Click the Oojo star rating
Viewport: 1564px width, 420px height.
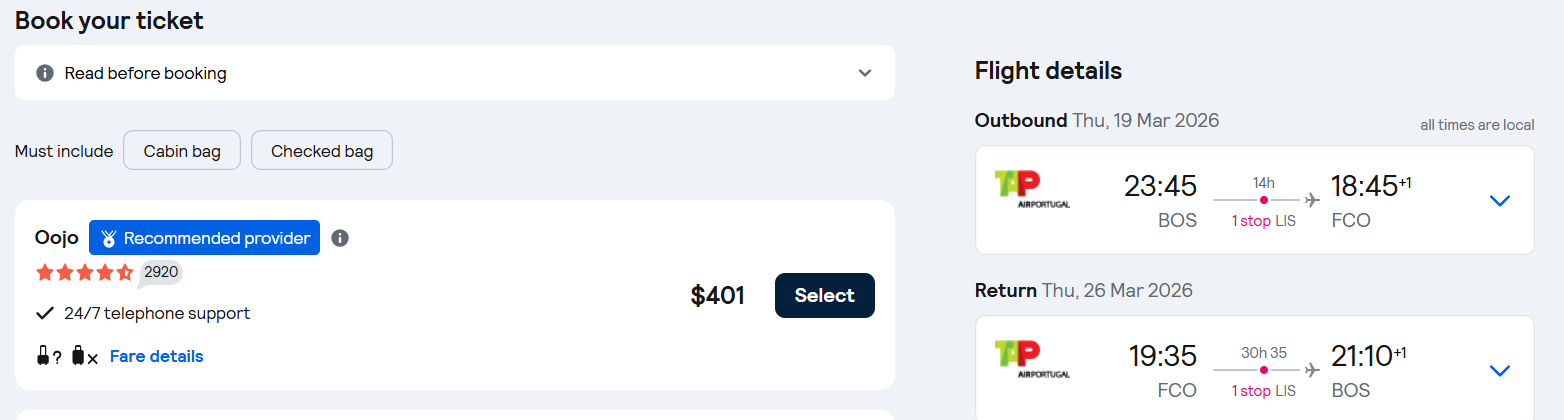(85, 272)
